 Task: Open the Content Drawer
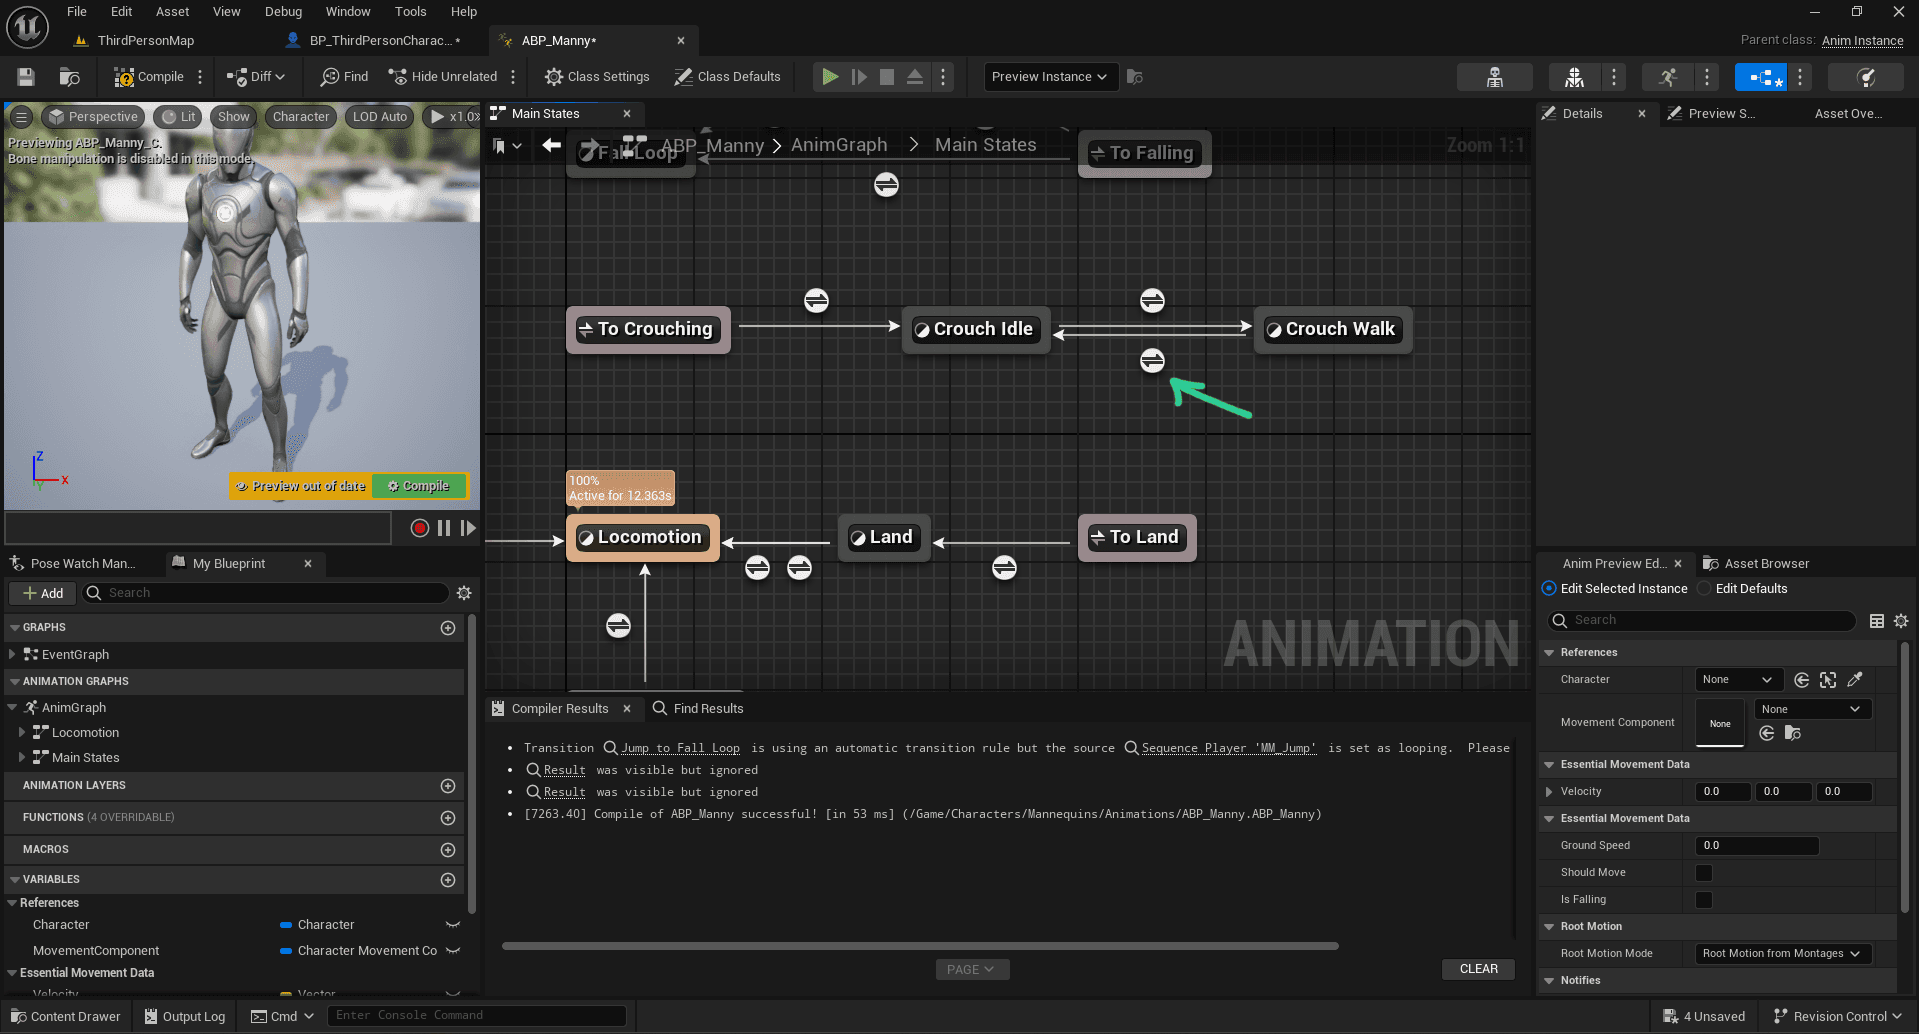click(65, 1017)
